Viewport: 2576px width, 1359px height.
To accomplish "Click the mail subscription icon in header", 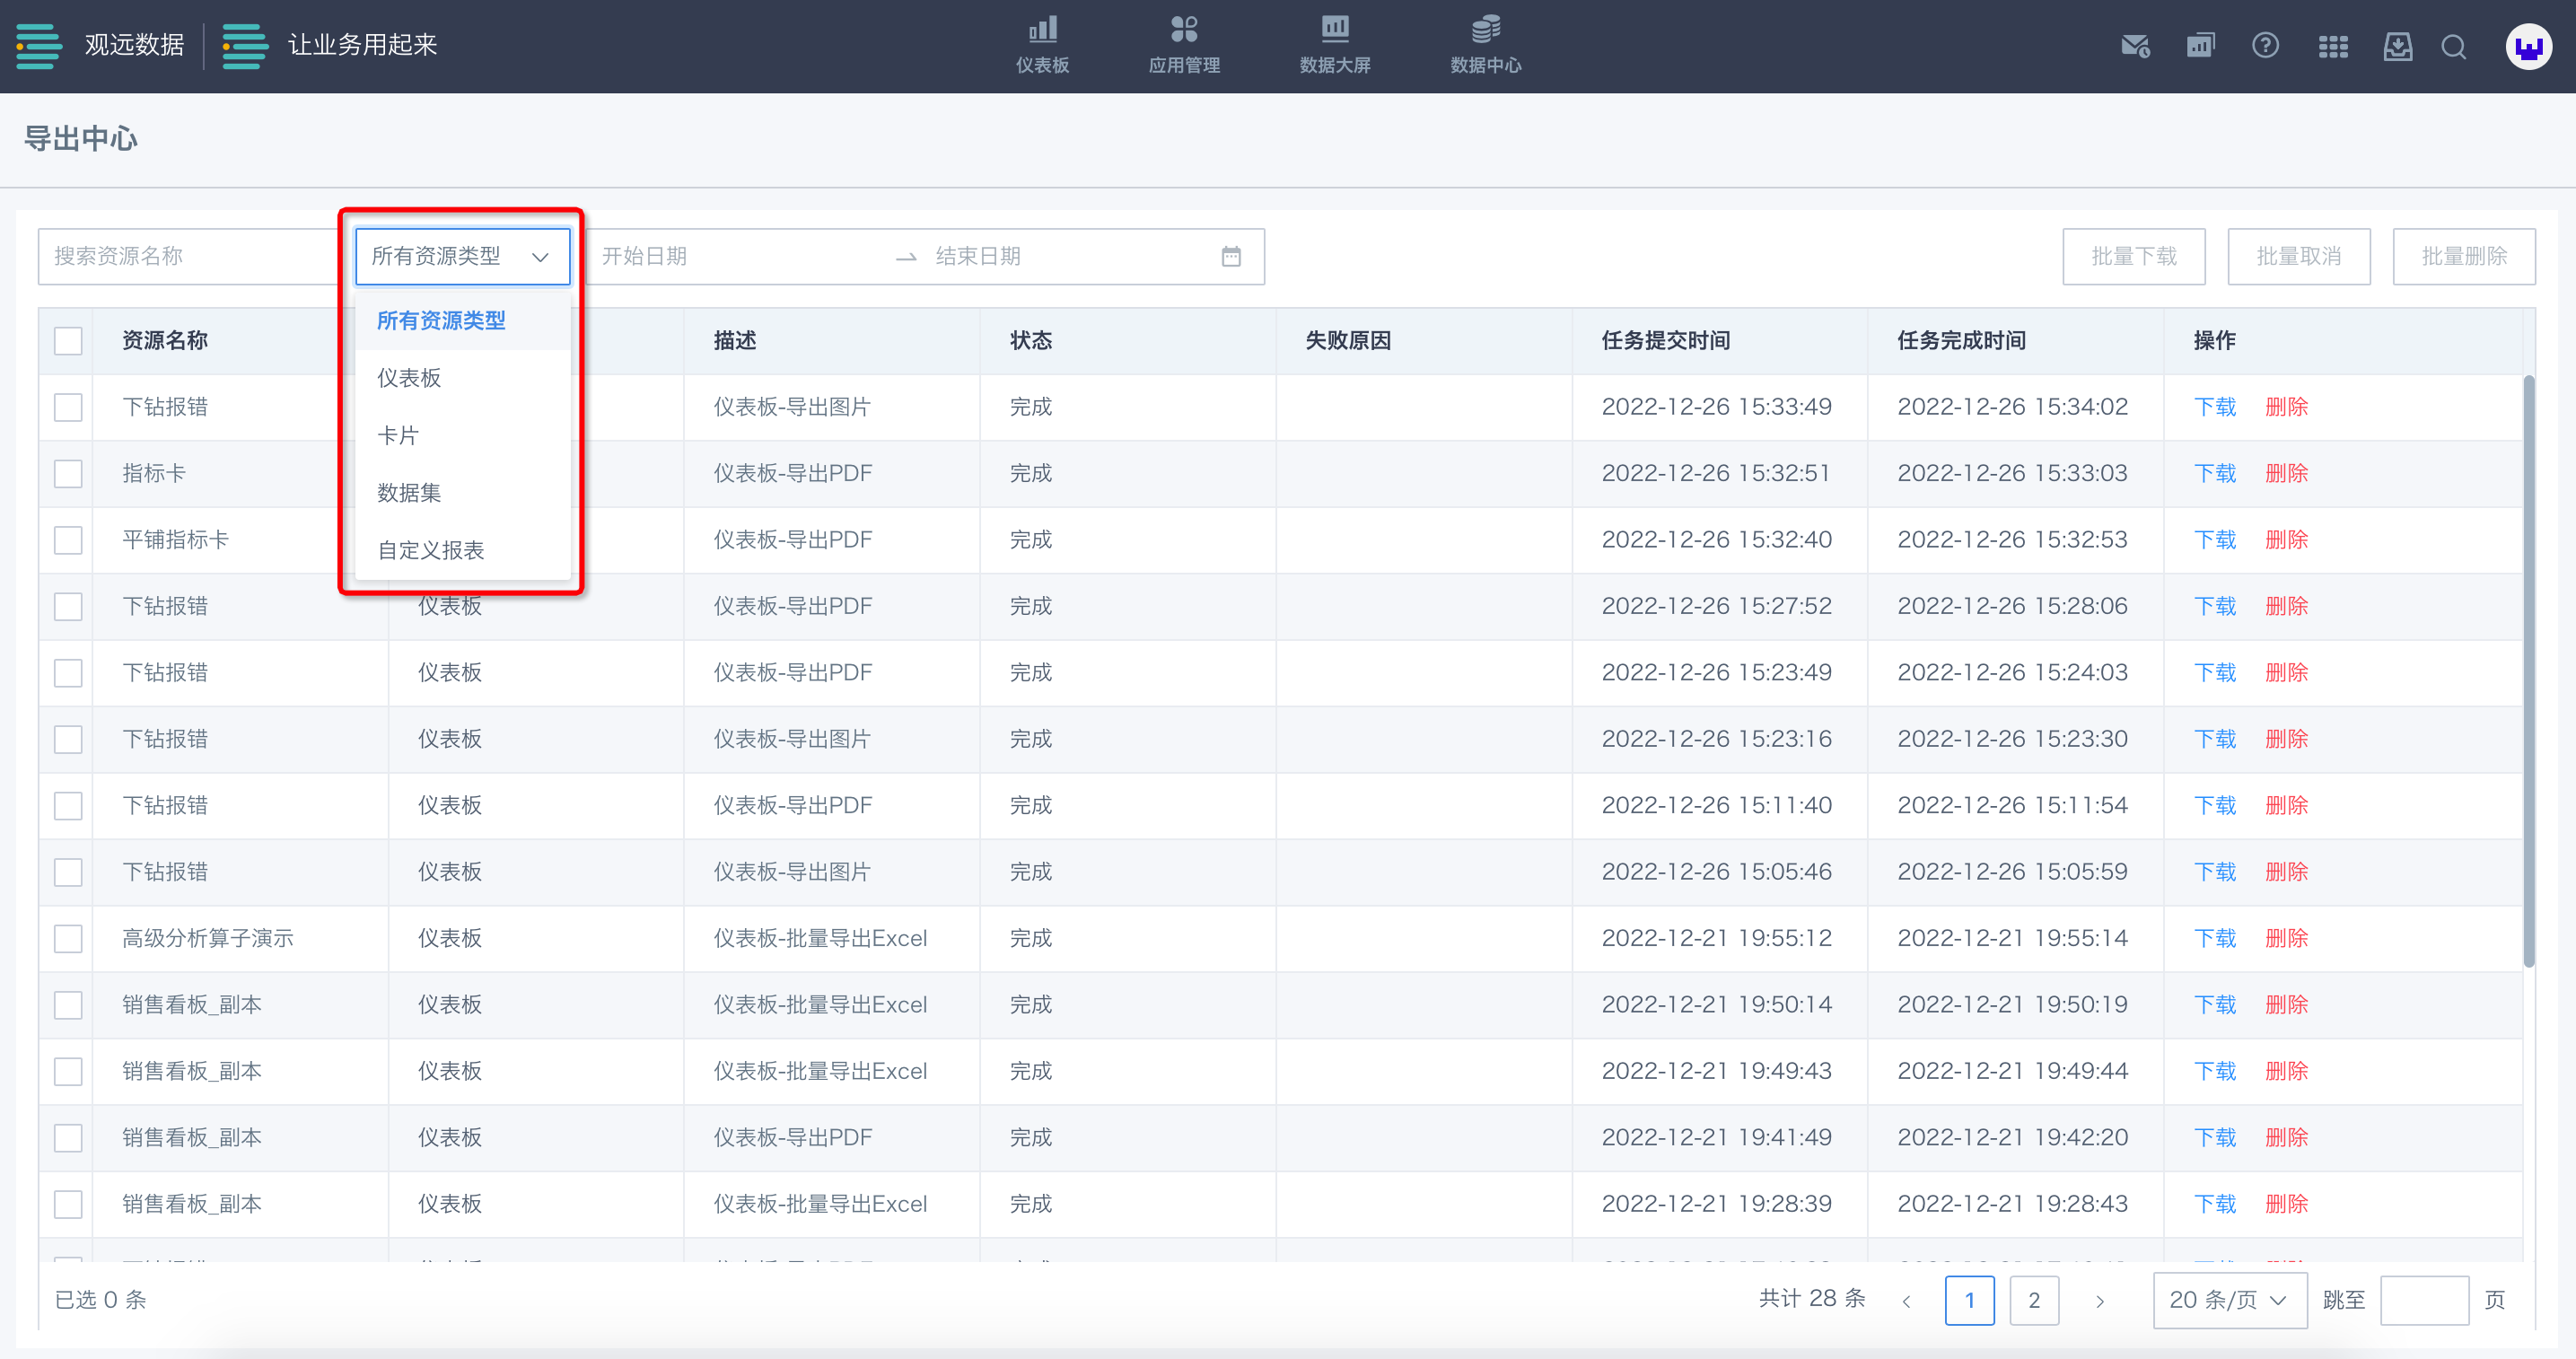I will tap(2135, 46).
